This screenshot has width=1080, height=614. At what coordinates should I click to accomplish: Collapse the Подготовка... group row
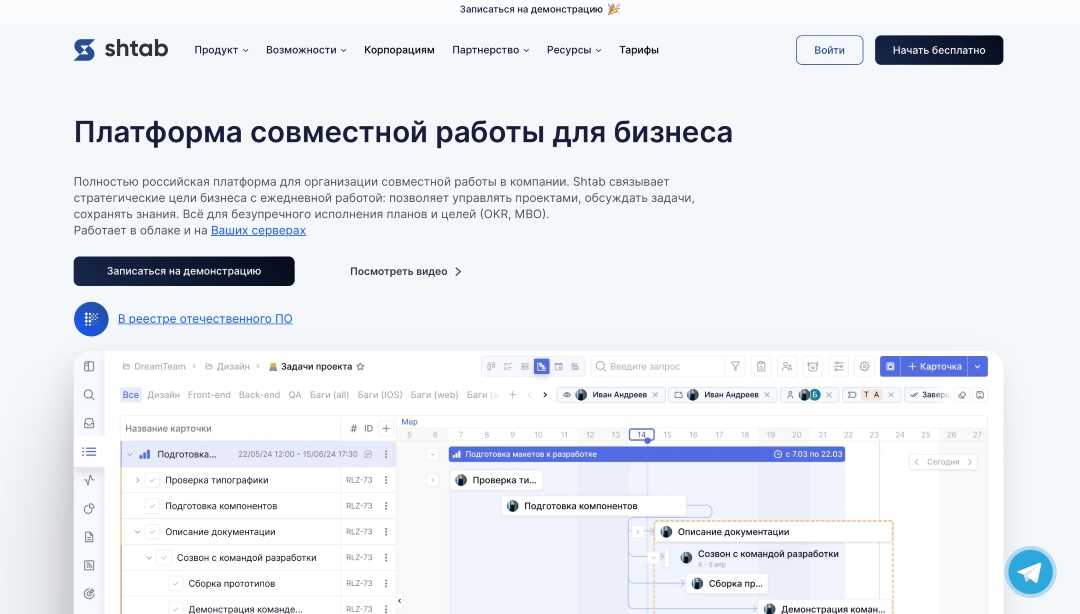(x=129, y=454)
